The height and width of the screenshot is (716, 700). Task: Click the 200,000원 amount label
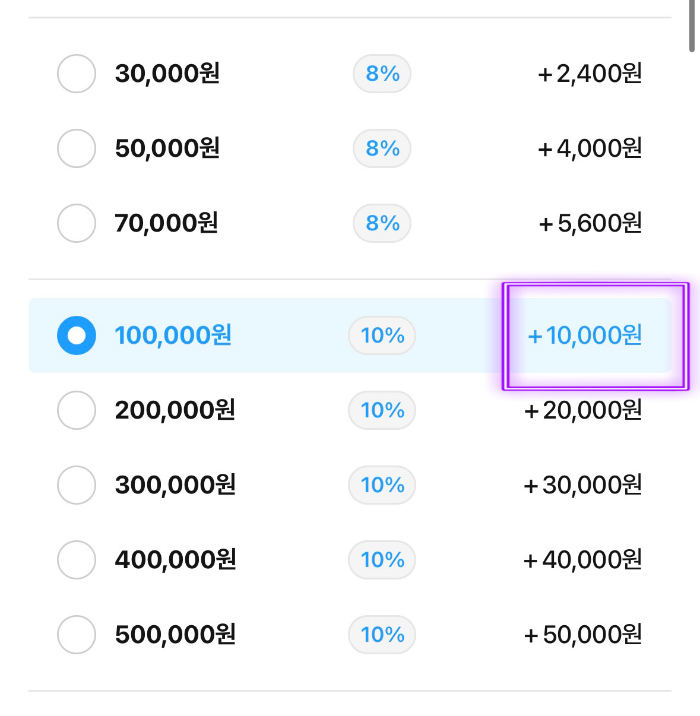pos(175,410)
